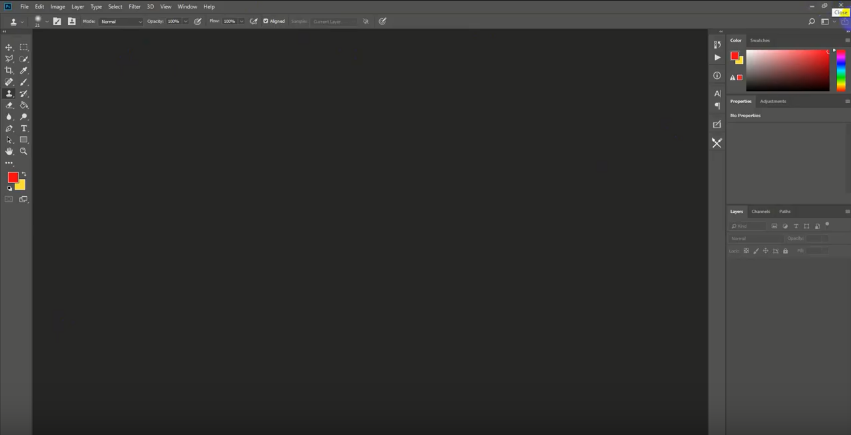This screenshot has height=435, width=851.
Task: Select the Horizontal Type tool
Action: (24, 129)
